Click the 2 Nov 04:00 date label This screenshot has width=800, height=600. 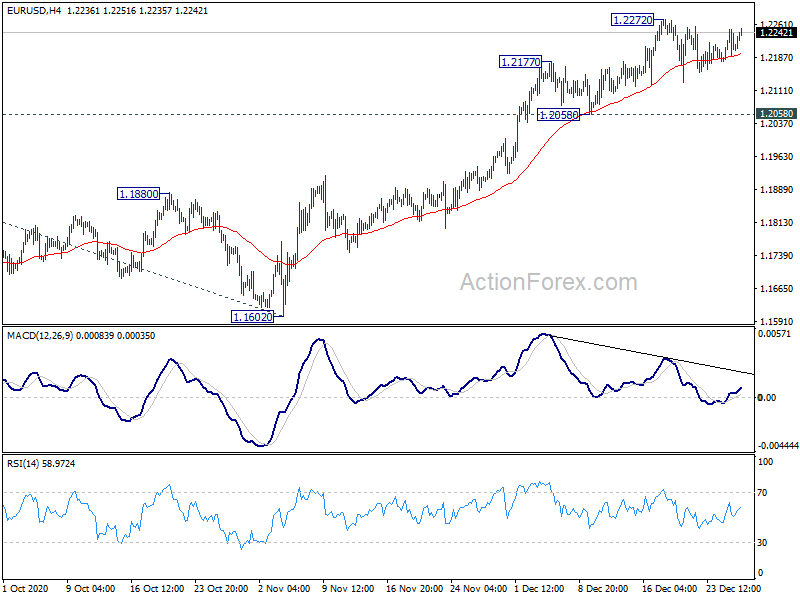[x=284, y=588]
